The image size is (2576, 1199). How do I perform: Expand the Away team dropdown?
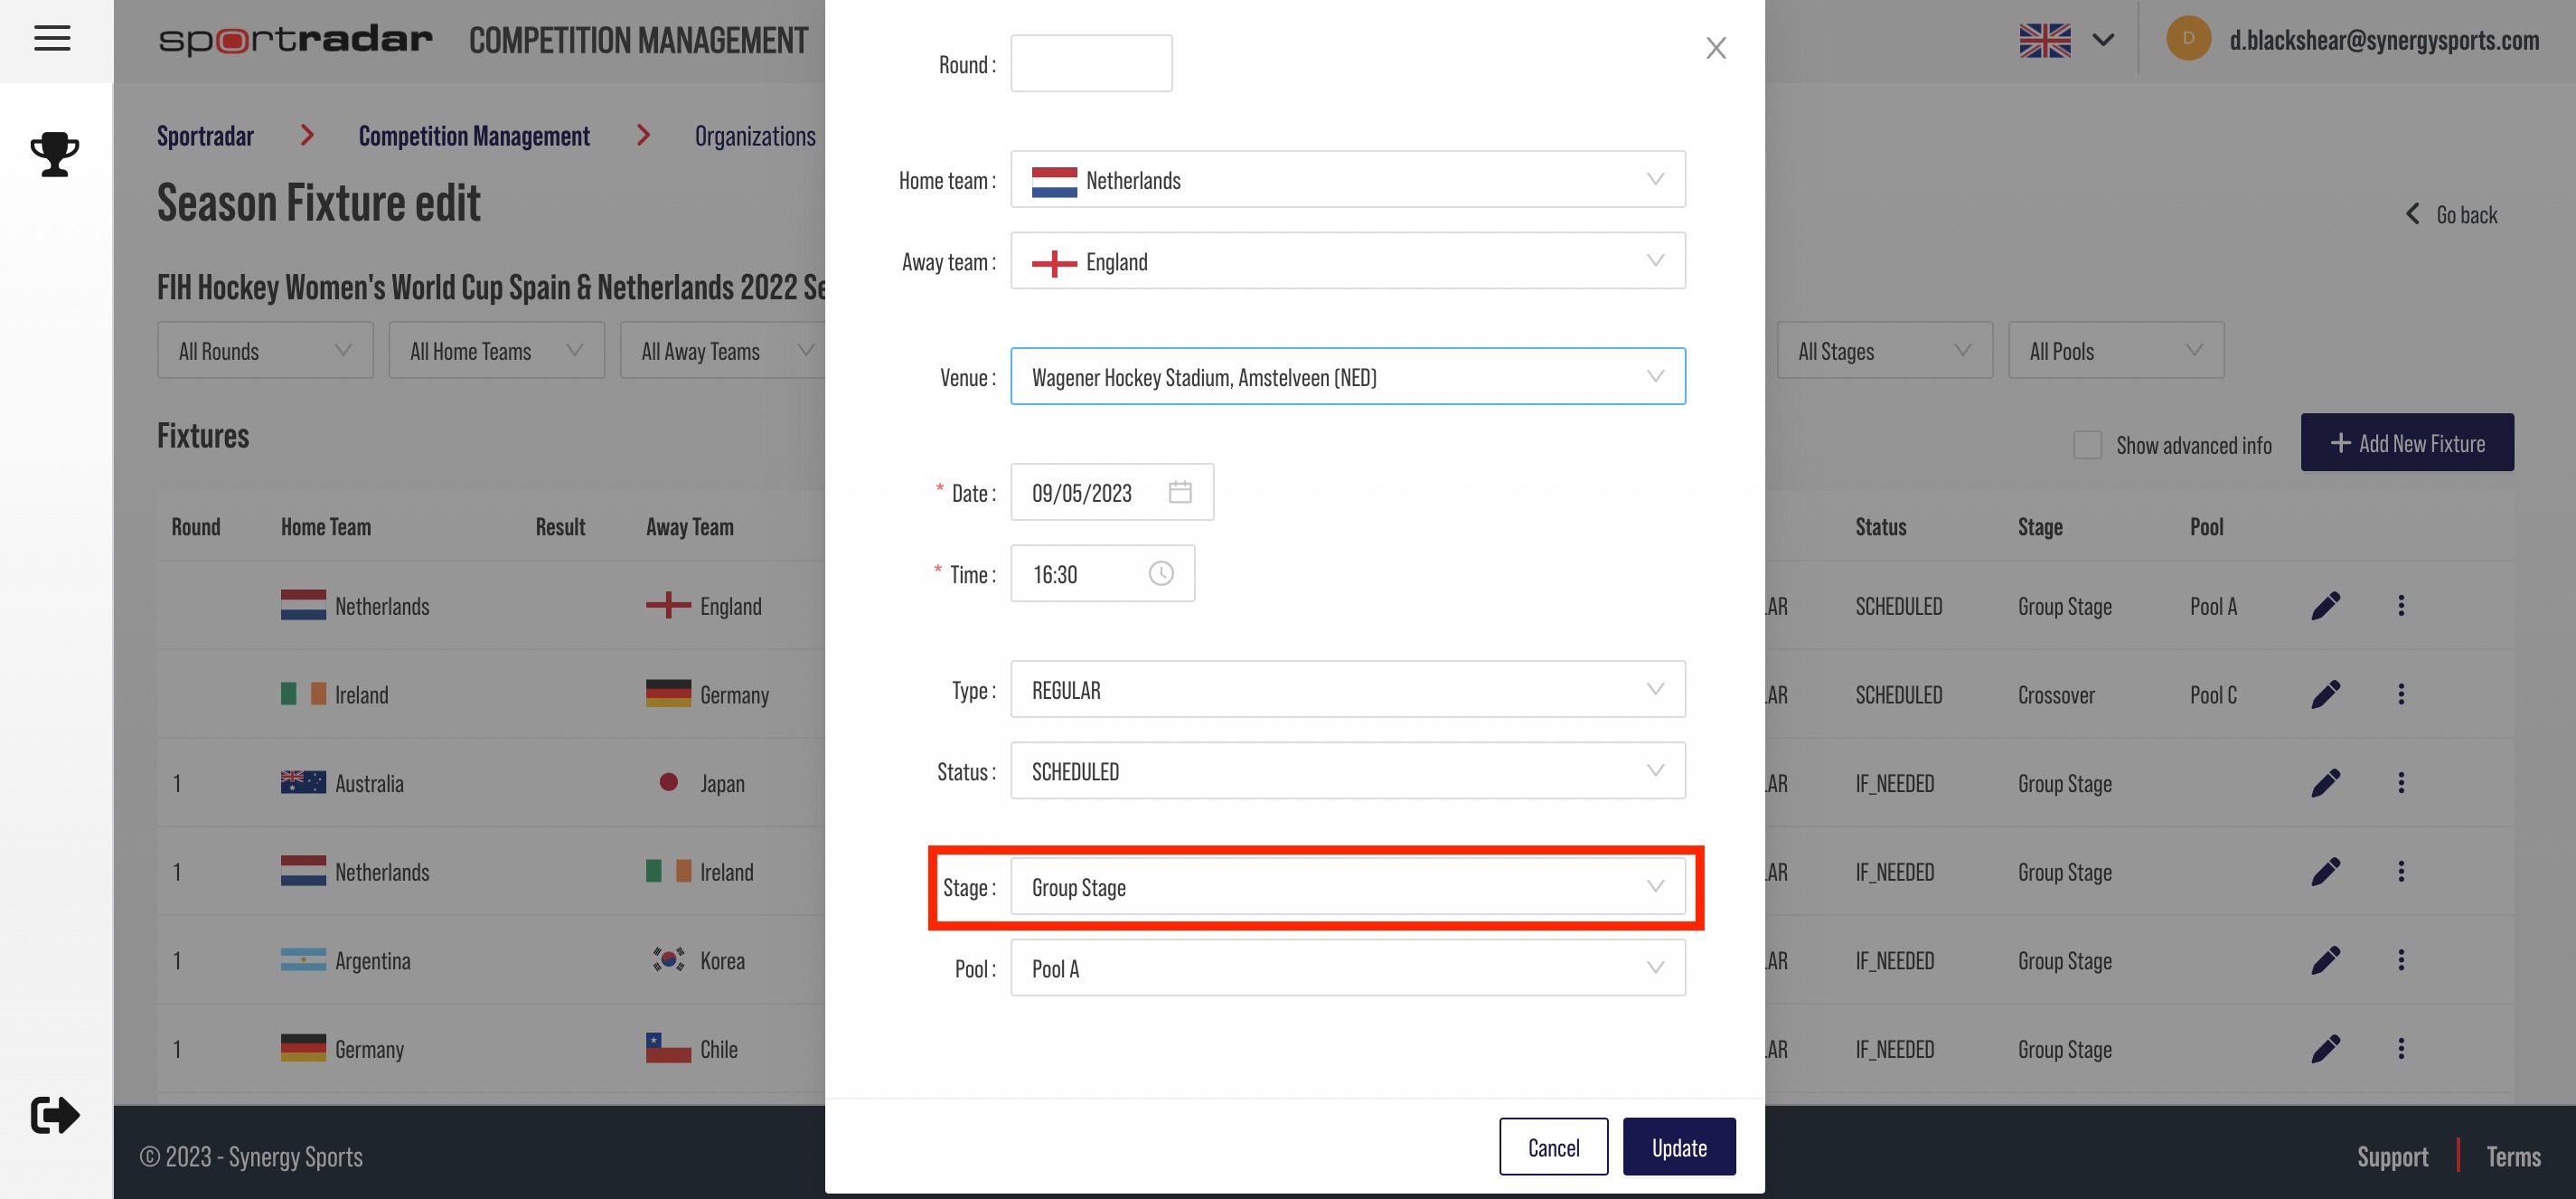click(1347, 261)
